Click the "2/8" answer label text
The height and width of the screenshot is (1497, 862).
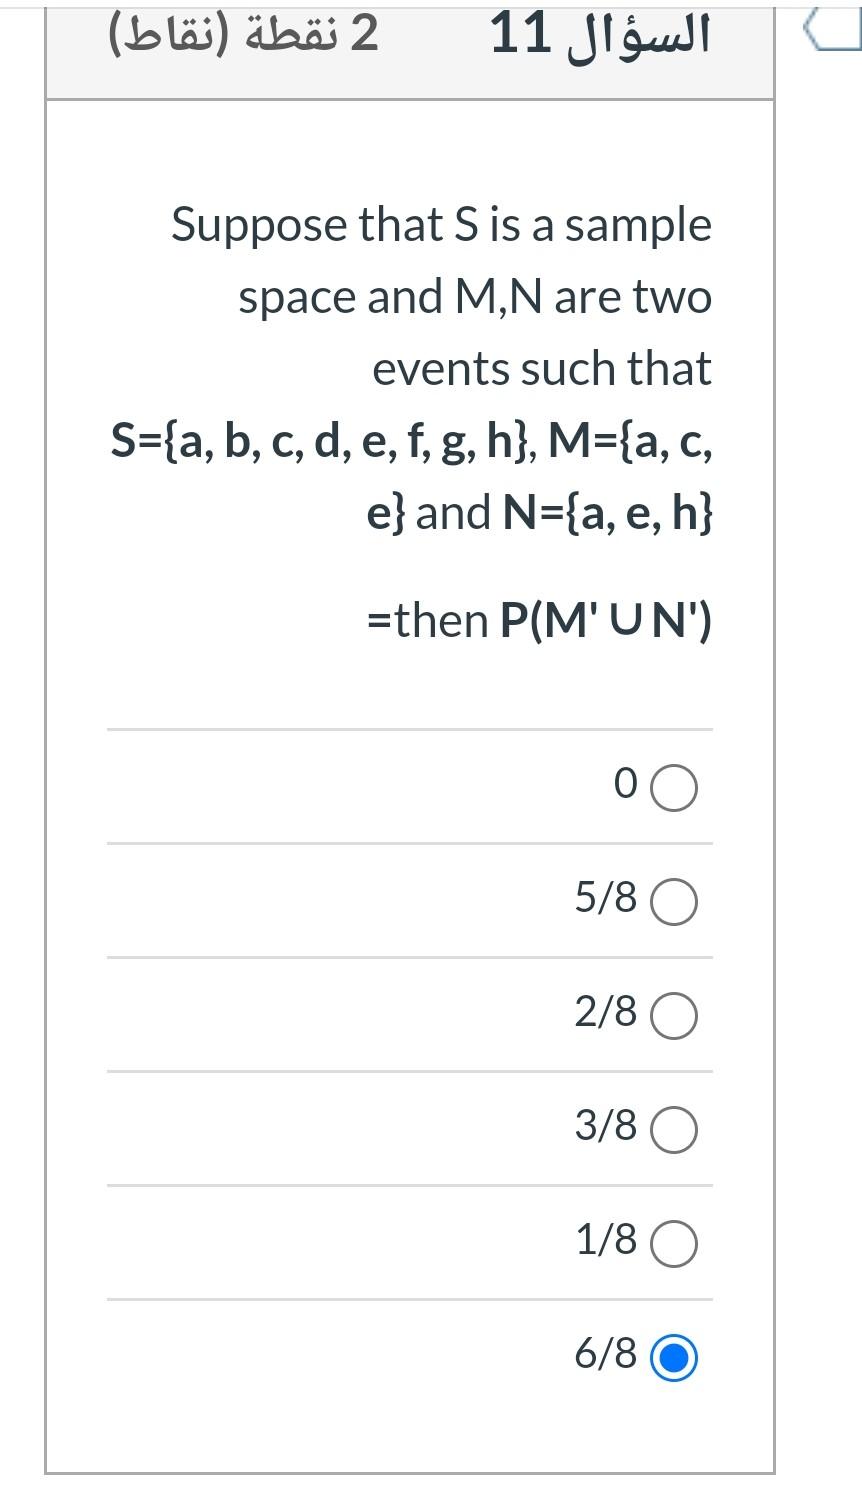point(606,1012)
